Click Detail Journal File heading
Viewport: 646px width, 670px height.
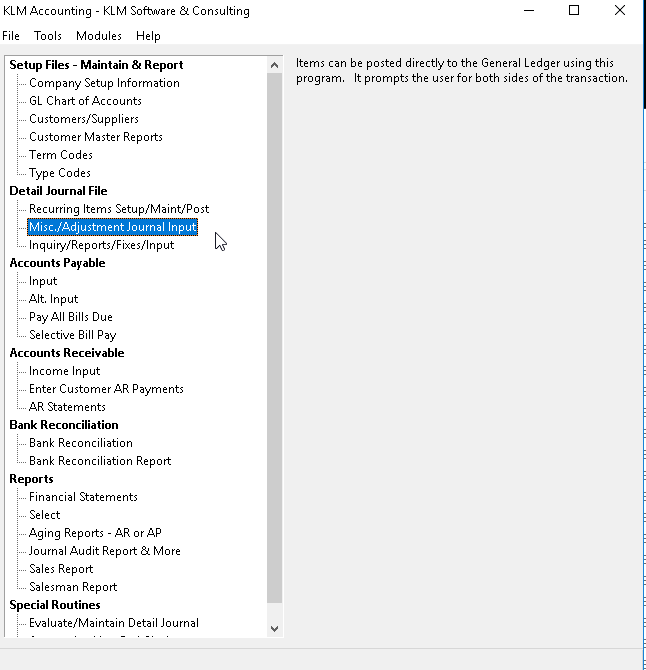click(58, 191)
